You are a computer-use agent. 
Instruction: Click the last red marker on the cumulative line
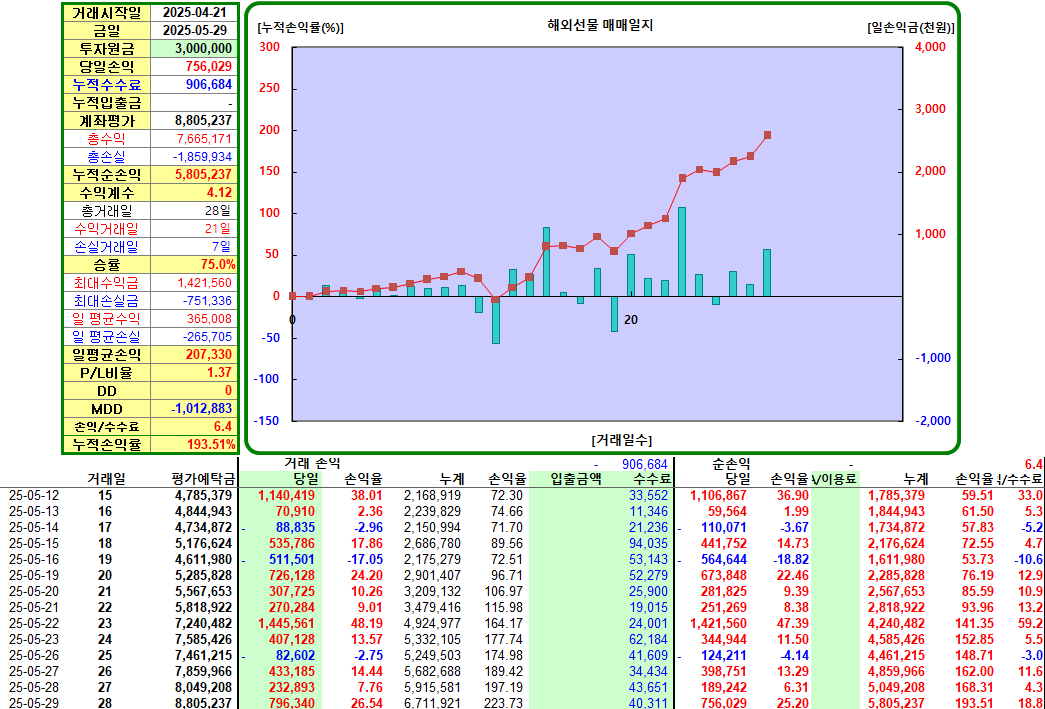coord(767,135)
